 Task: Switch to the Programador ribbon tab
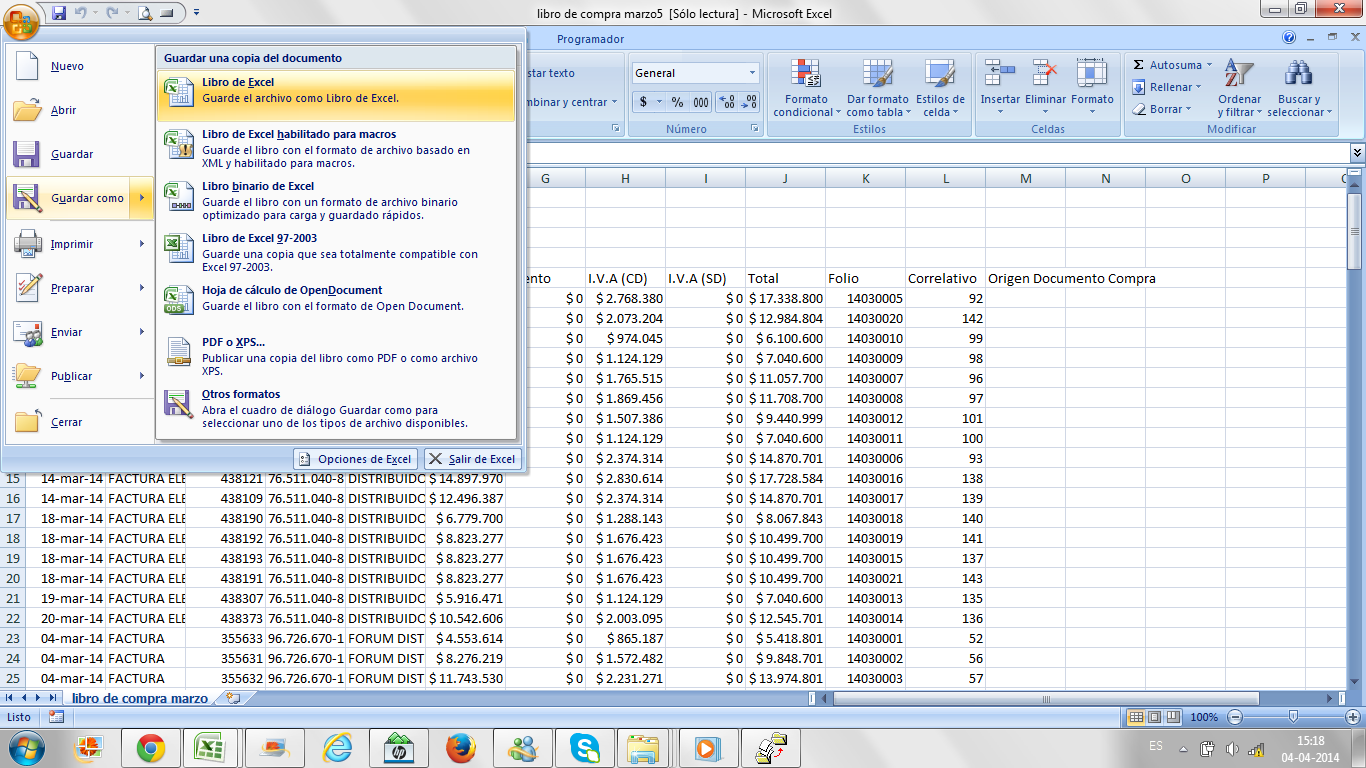pos(590,39)
